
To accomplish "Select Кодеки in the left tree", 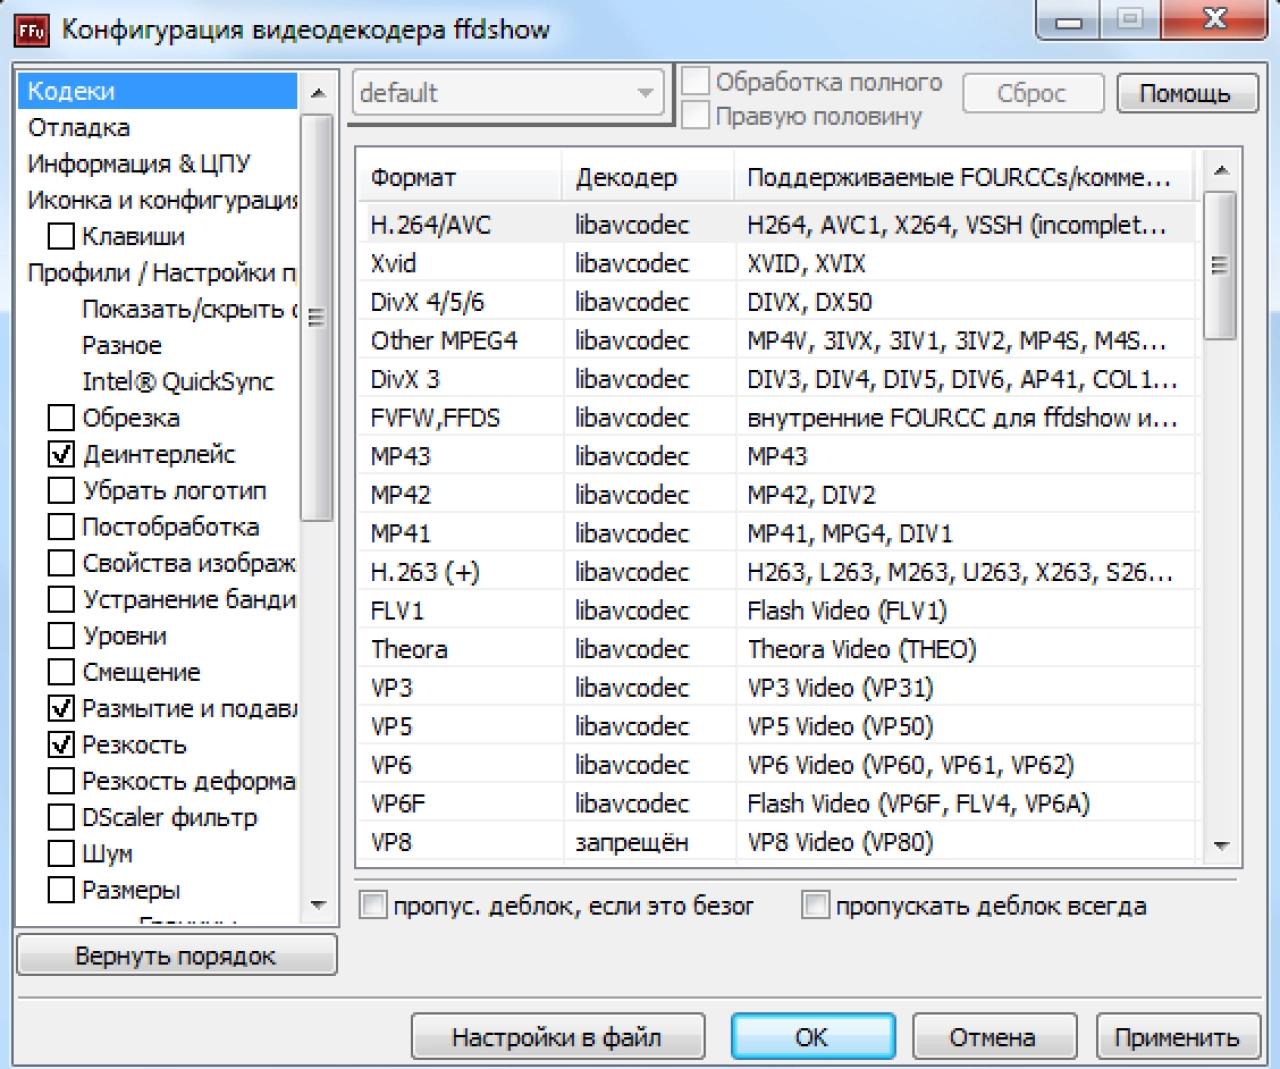I will 157,91.
